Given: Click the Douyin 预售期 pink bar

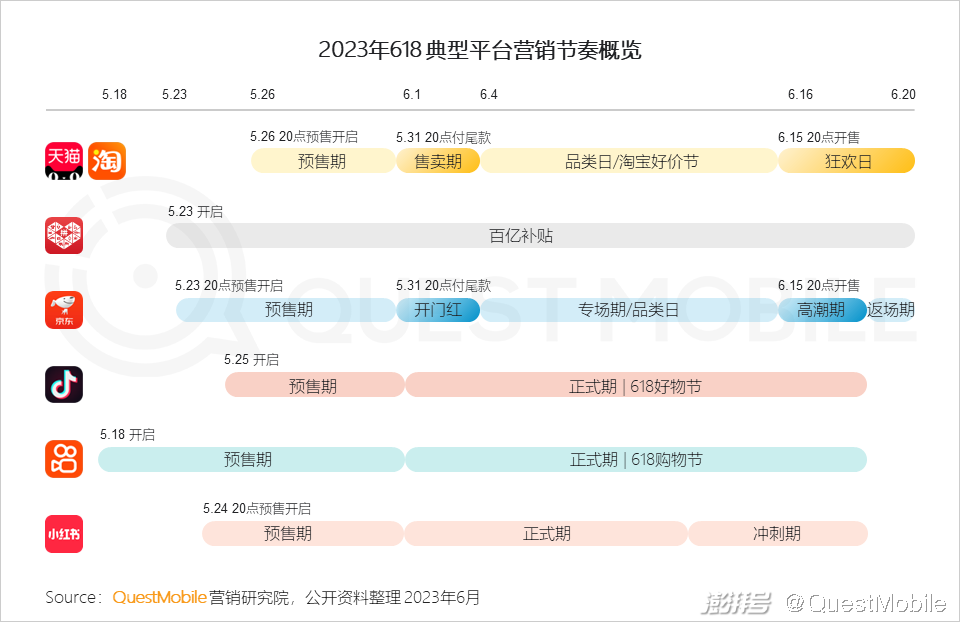Looking at the screenshot, I should coord(315,385).
